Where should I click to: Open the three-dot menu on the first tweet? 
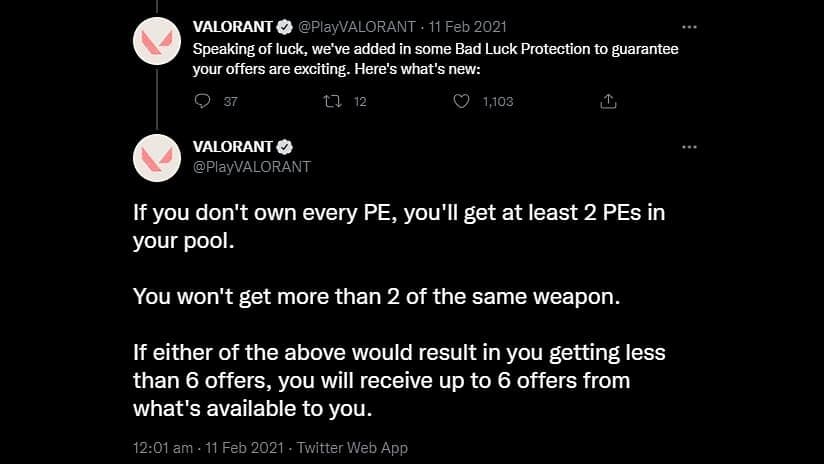tap(689, 27)
